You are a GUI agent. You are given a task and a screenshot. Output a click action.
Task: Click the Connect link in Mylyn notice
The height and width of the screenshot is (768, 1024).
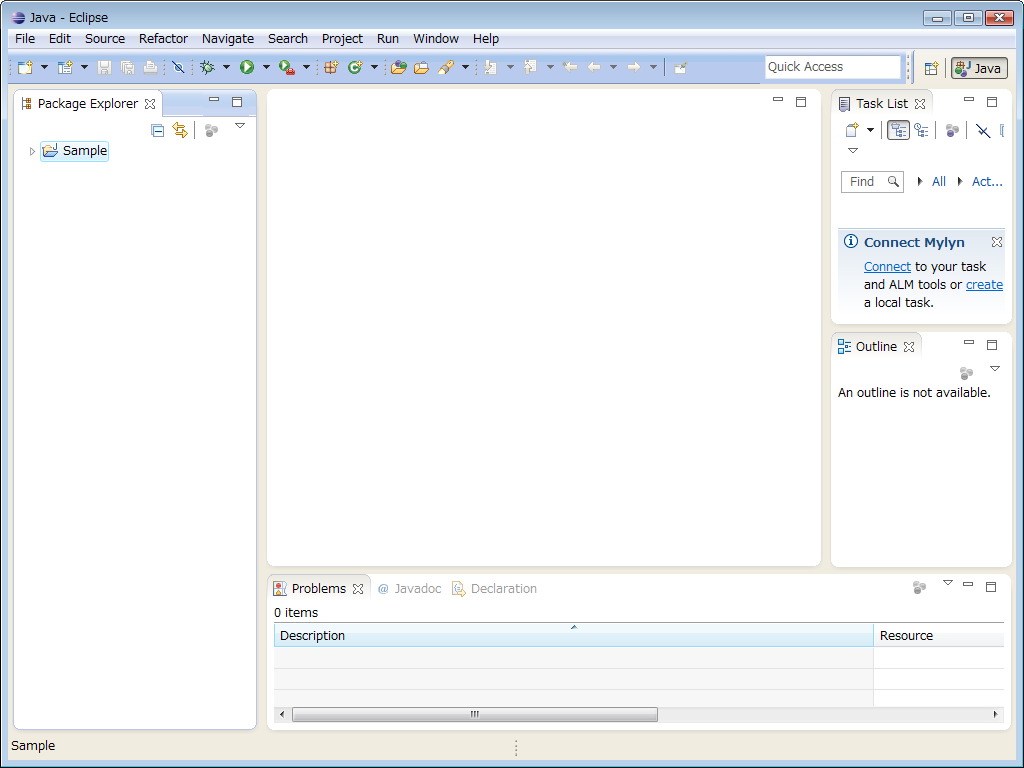tap(887, 267)
